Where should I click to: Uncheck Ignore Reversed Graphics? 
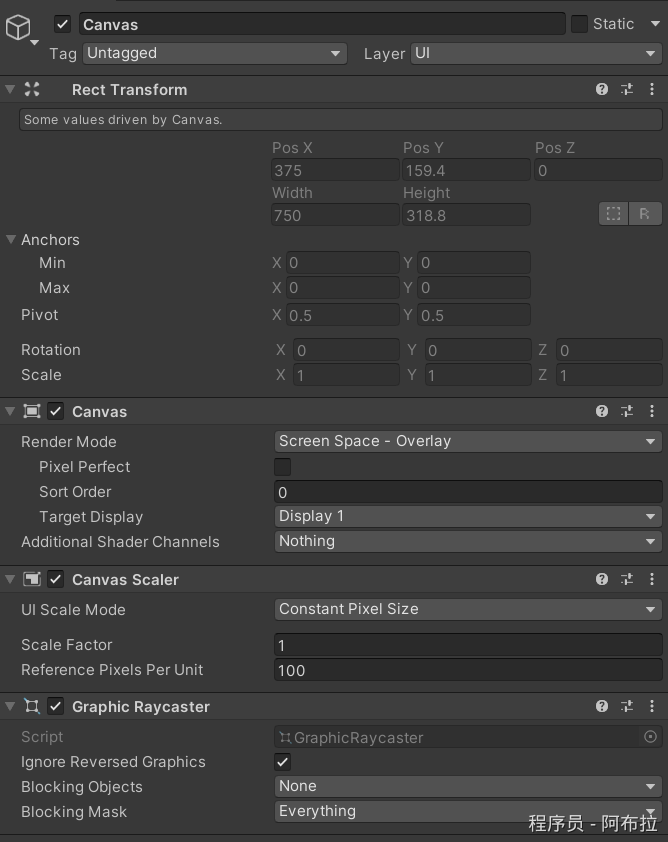click(283, 762)
